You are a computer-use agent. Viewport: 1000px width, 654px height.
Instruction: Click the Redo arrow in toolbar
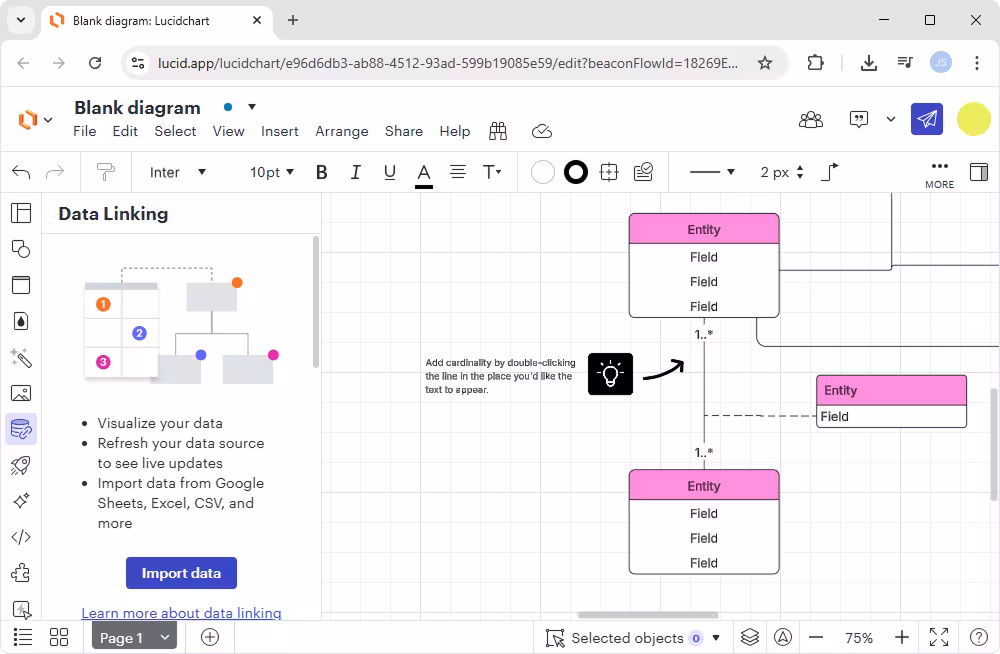[55, 172]
